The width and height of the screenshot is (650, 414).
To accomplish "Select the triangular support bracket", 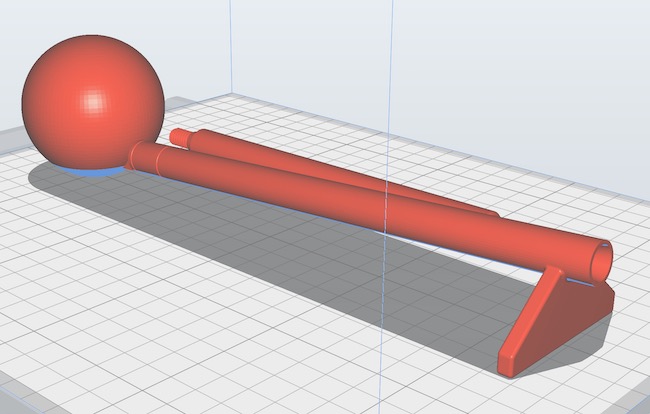I will (x=560, y=320).
